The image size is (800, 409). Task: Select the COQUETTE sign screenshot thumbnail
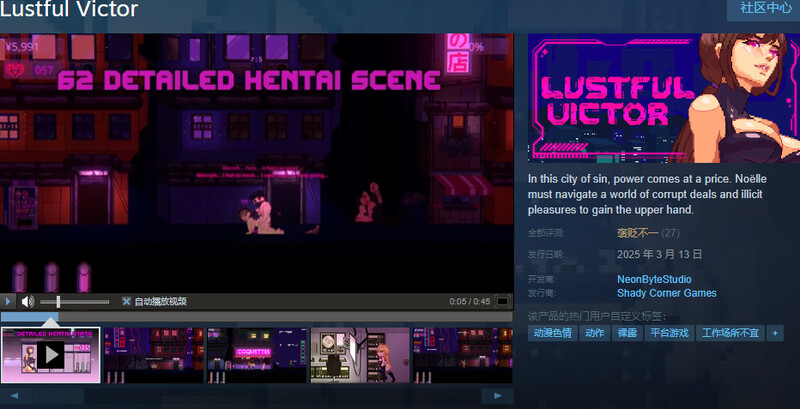257,354
